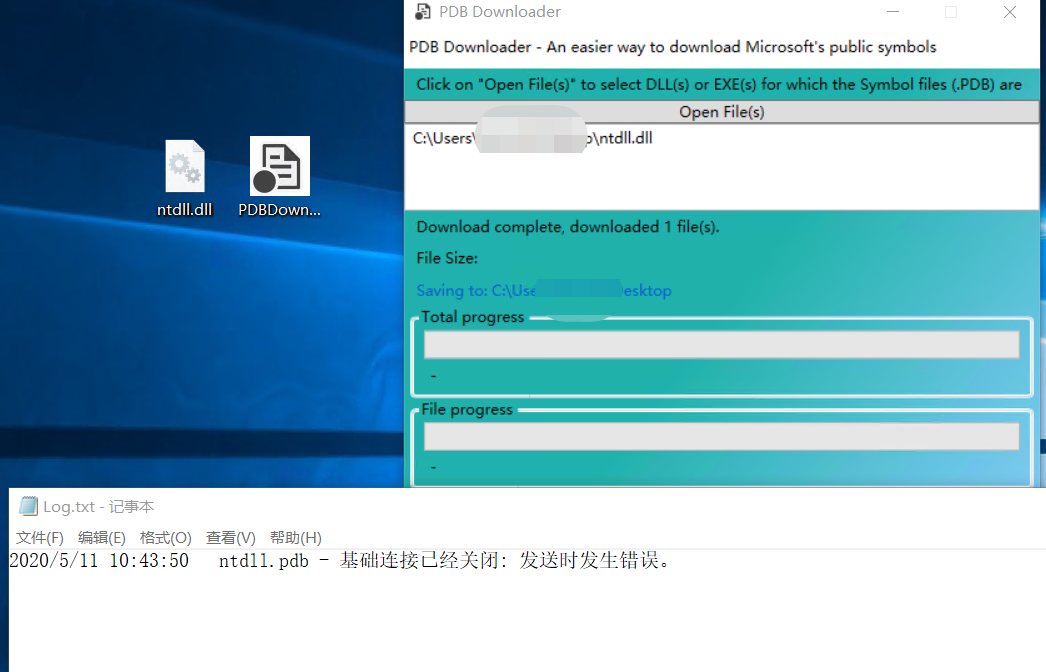Click the 'File progress' group label
1046x672 pixels.
[x=467, y=409]
